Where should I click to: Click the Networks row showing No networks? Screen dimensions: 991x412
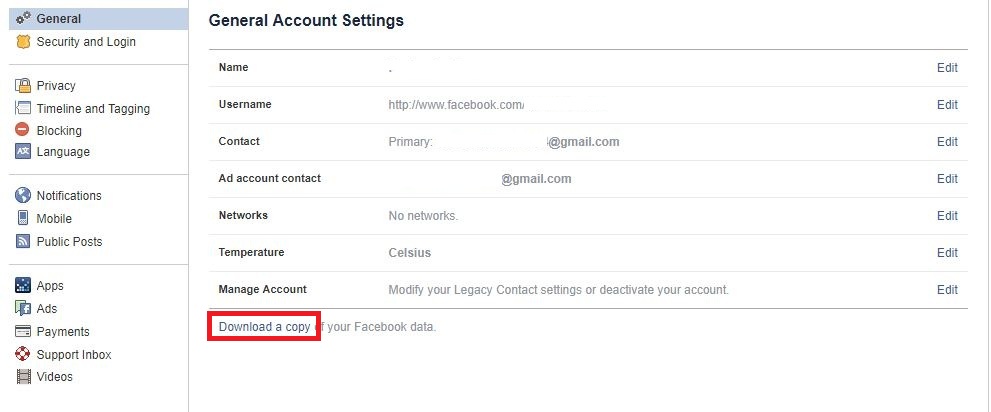pos(423,216)
